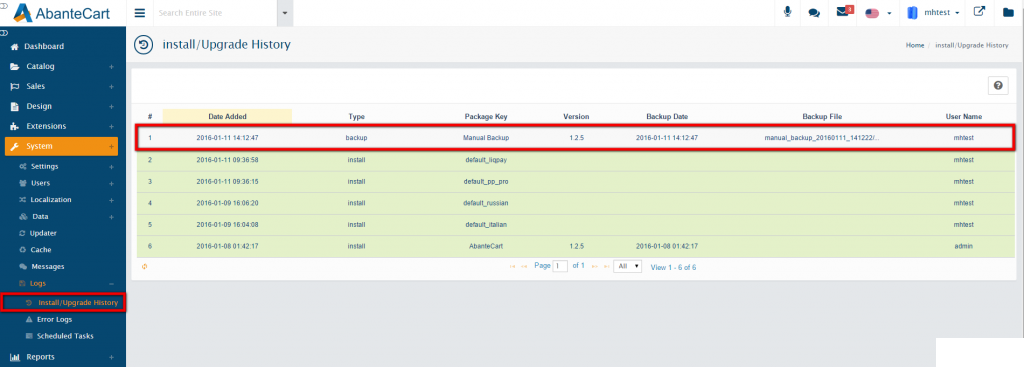Click the previous page pager icon
This screenshot has width=1024, height=367.
(x=524, y=266)
